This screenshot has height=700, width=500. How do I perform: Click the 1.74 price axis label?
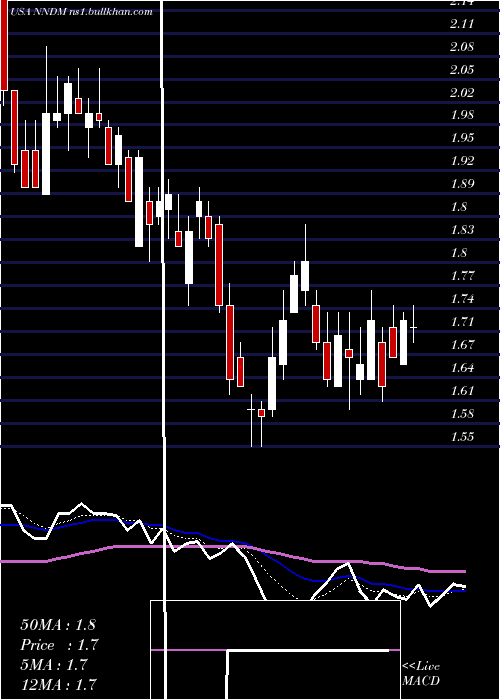coord(462,299)
